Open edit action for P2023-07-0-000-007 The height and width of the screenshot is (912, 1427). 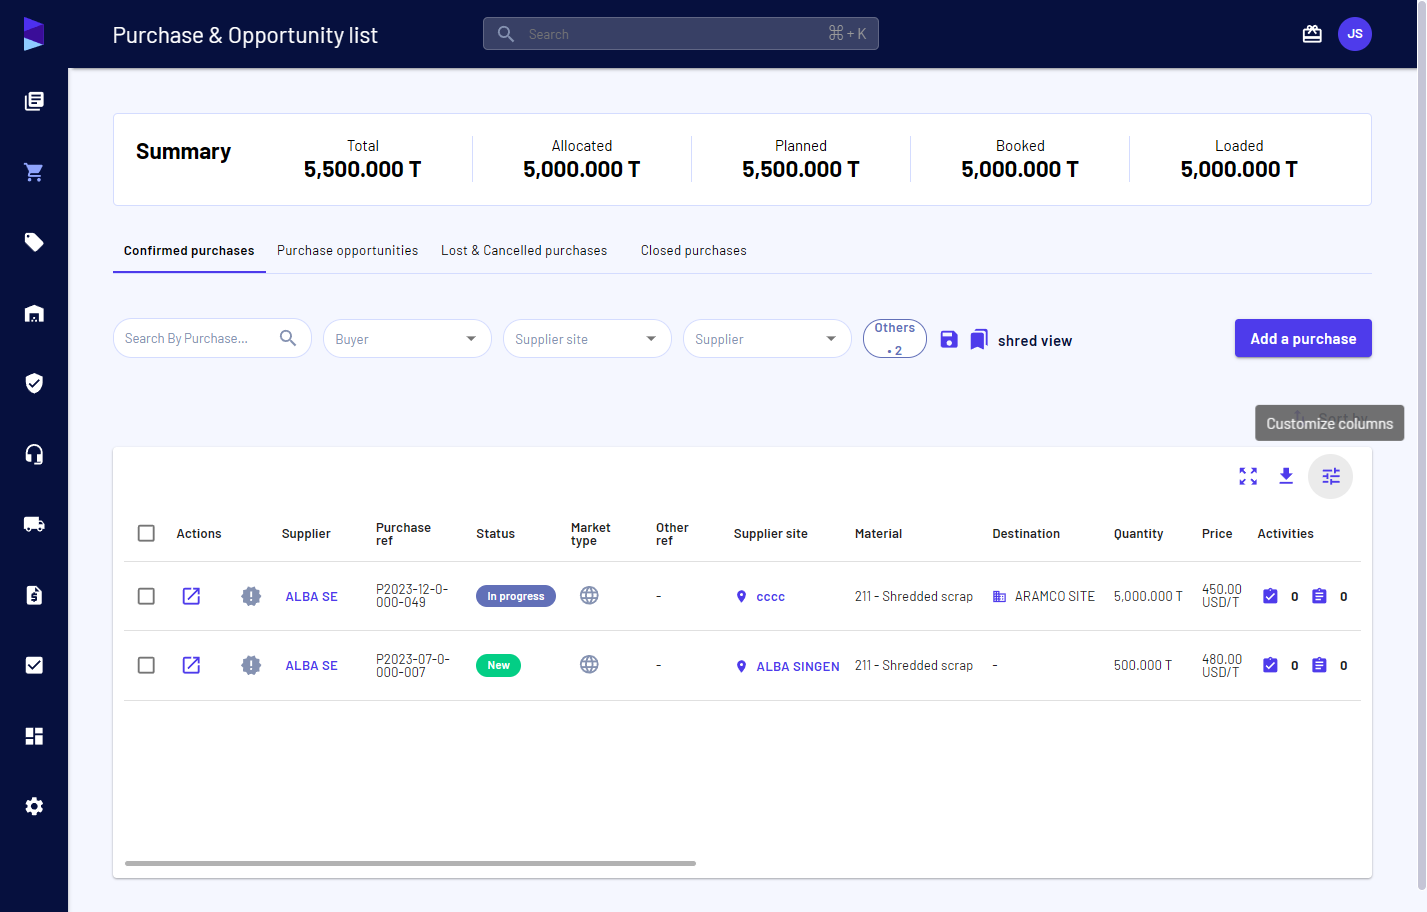(191, 665)
